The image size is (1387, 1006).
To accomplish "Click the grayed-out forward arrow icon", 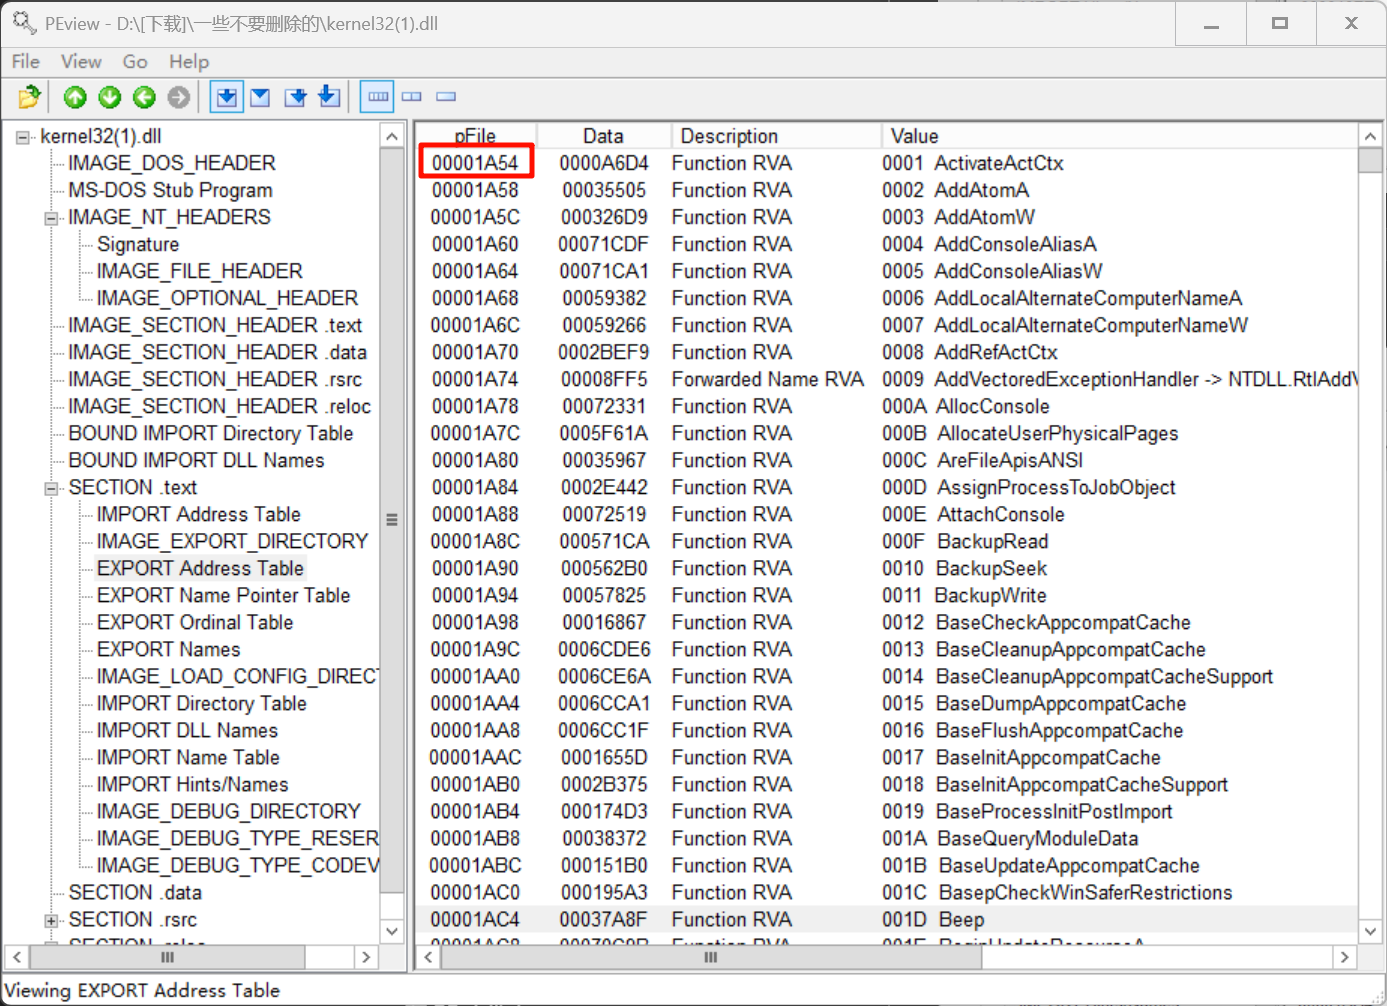I will pos(179,97).
